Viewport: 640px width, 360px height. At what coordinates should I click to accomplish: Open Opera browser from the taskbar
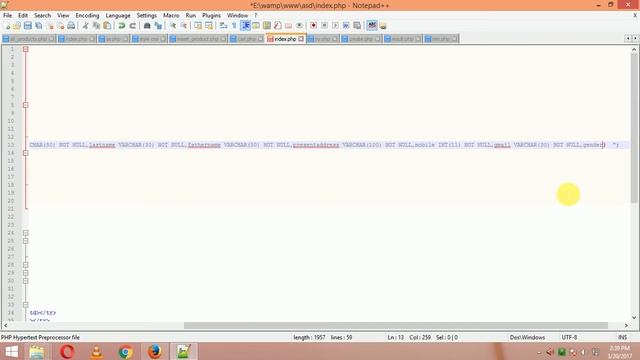coord(67,351)
